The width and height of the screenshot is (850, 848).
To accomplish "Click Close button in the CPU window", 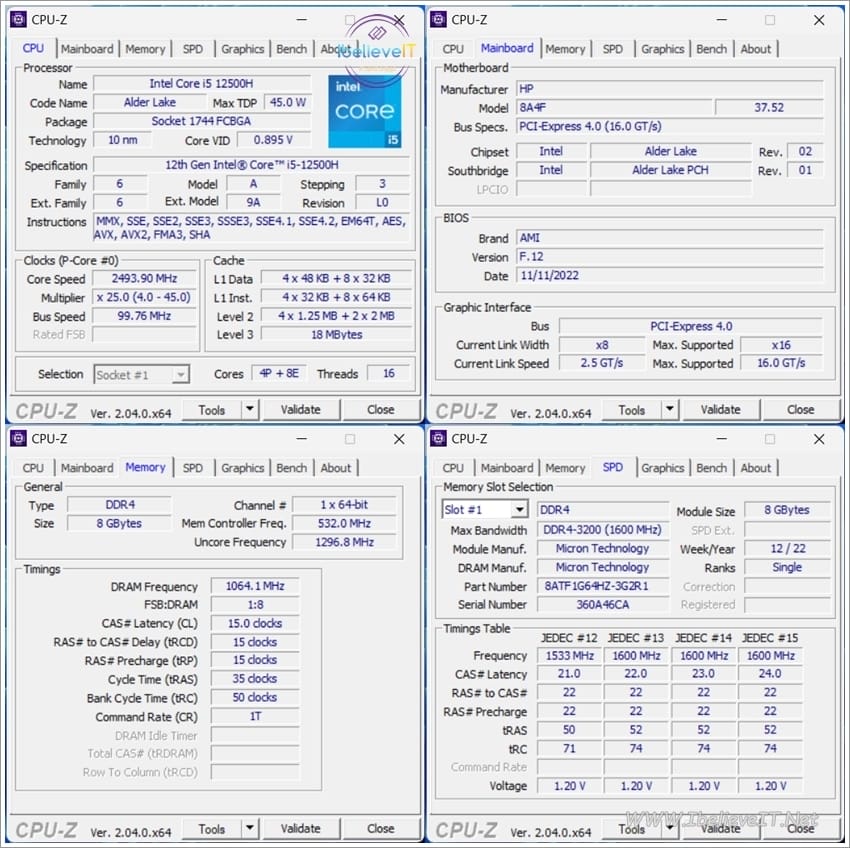I will pyautogui.click(x=381, y=410).
